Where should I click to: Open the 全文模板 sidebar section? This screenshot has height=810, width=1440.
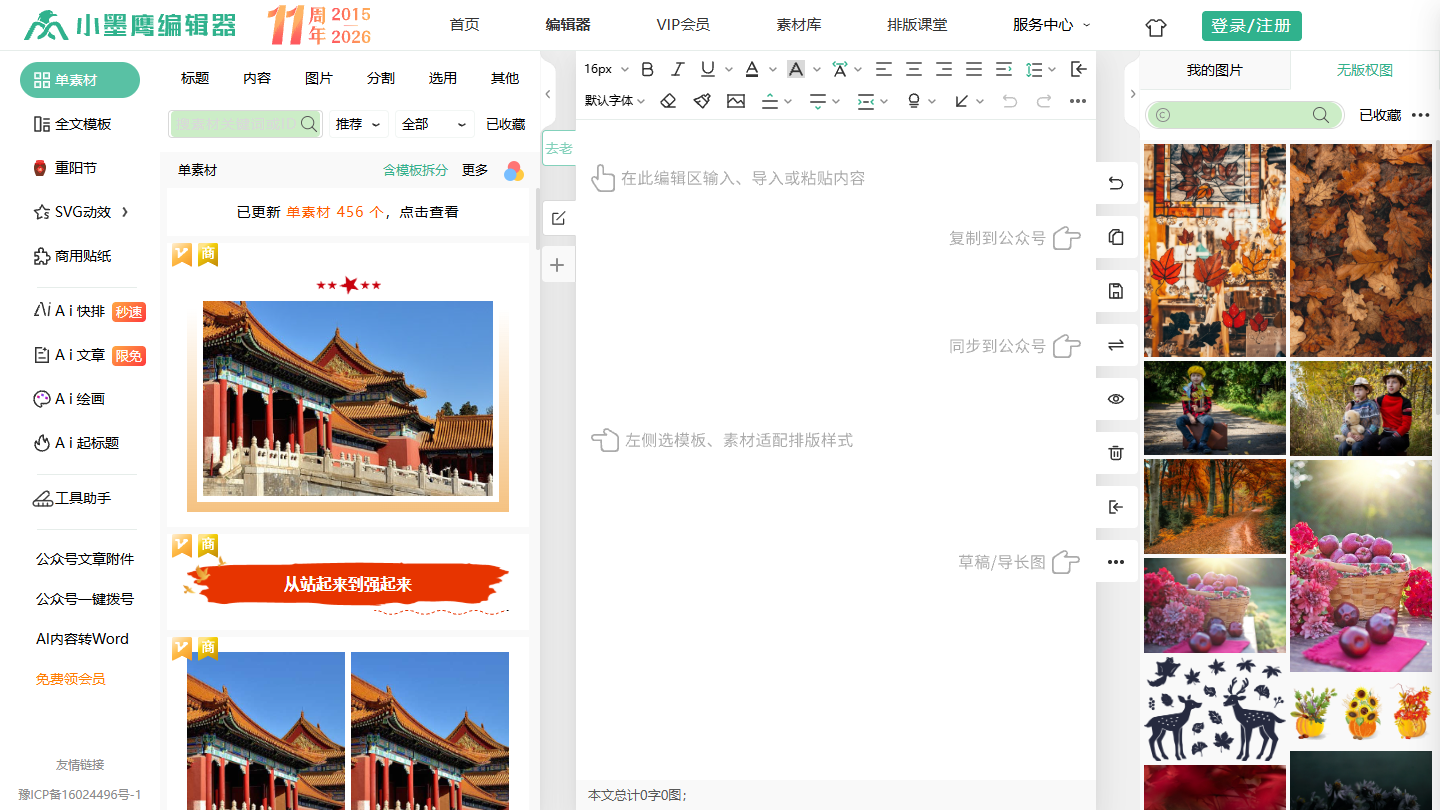point(73,124)
